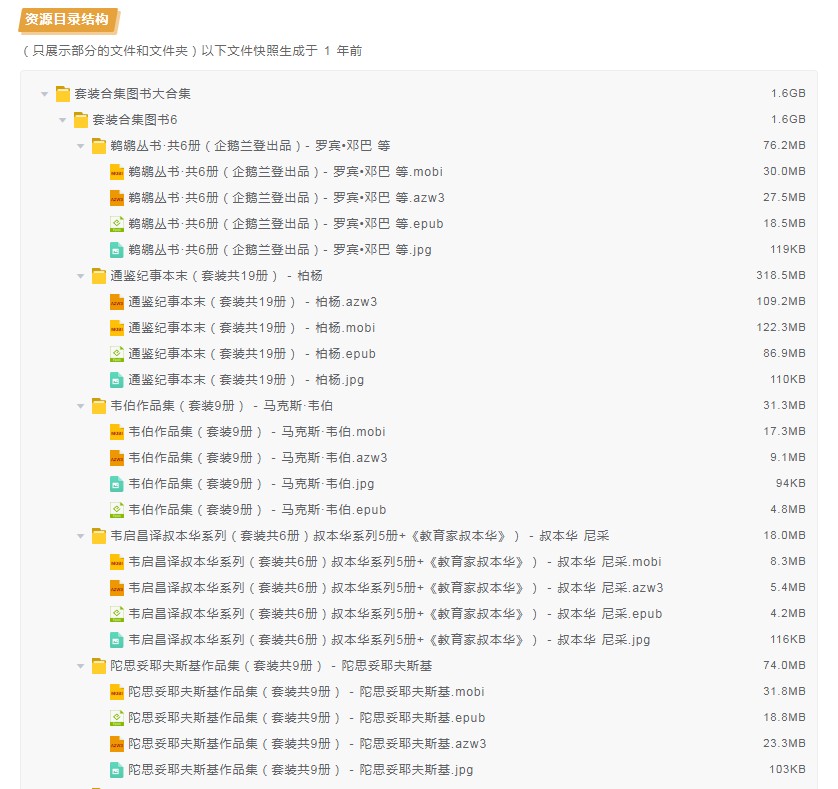
Task: Collapse the 陀思妥耶夫斯基作品集 folder arrow
Action: click(81, 666)
